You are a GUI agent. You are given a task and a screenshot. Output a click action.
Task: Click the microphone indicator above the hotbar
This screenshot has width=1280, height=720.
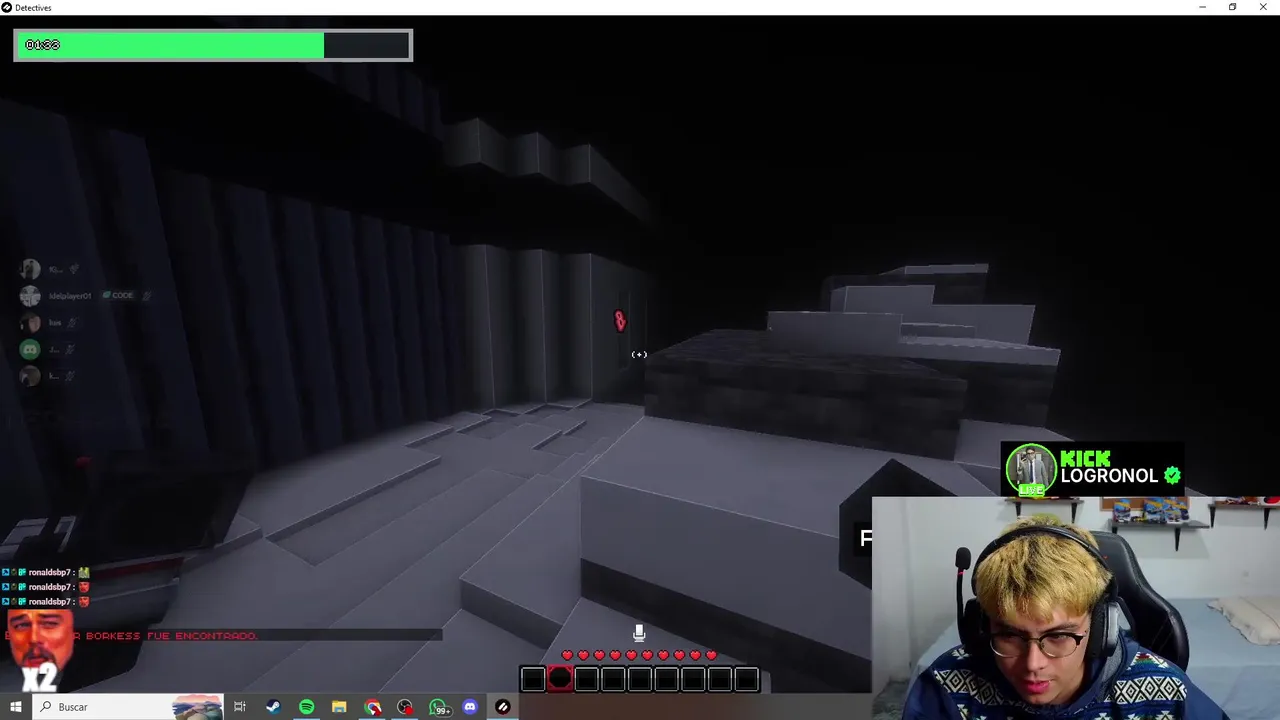(639, 633)
